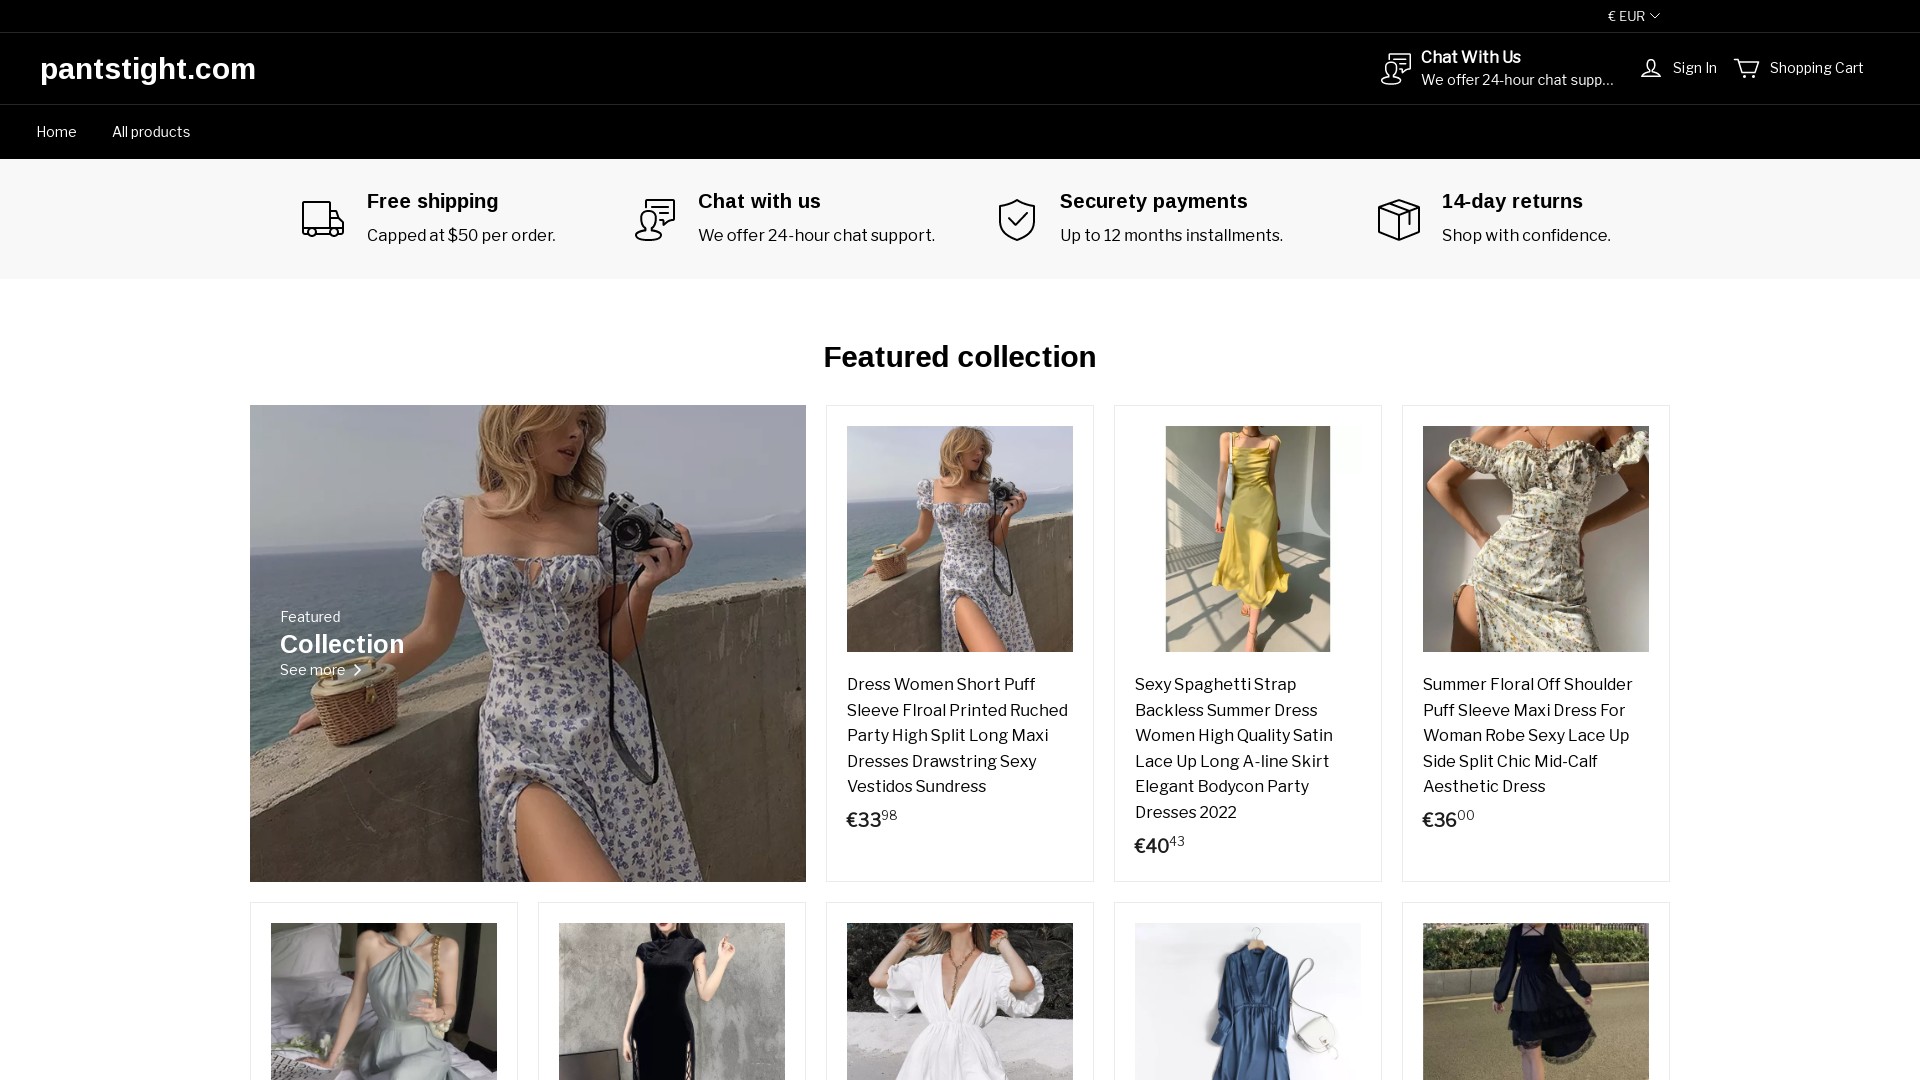Open the large Featured Collection banner image
This screenshot has width=1920, height=1080.
click(528, 643)
